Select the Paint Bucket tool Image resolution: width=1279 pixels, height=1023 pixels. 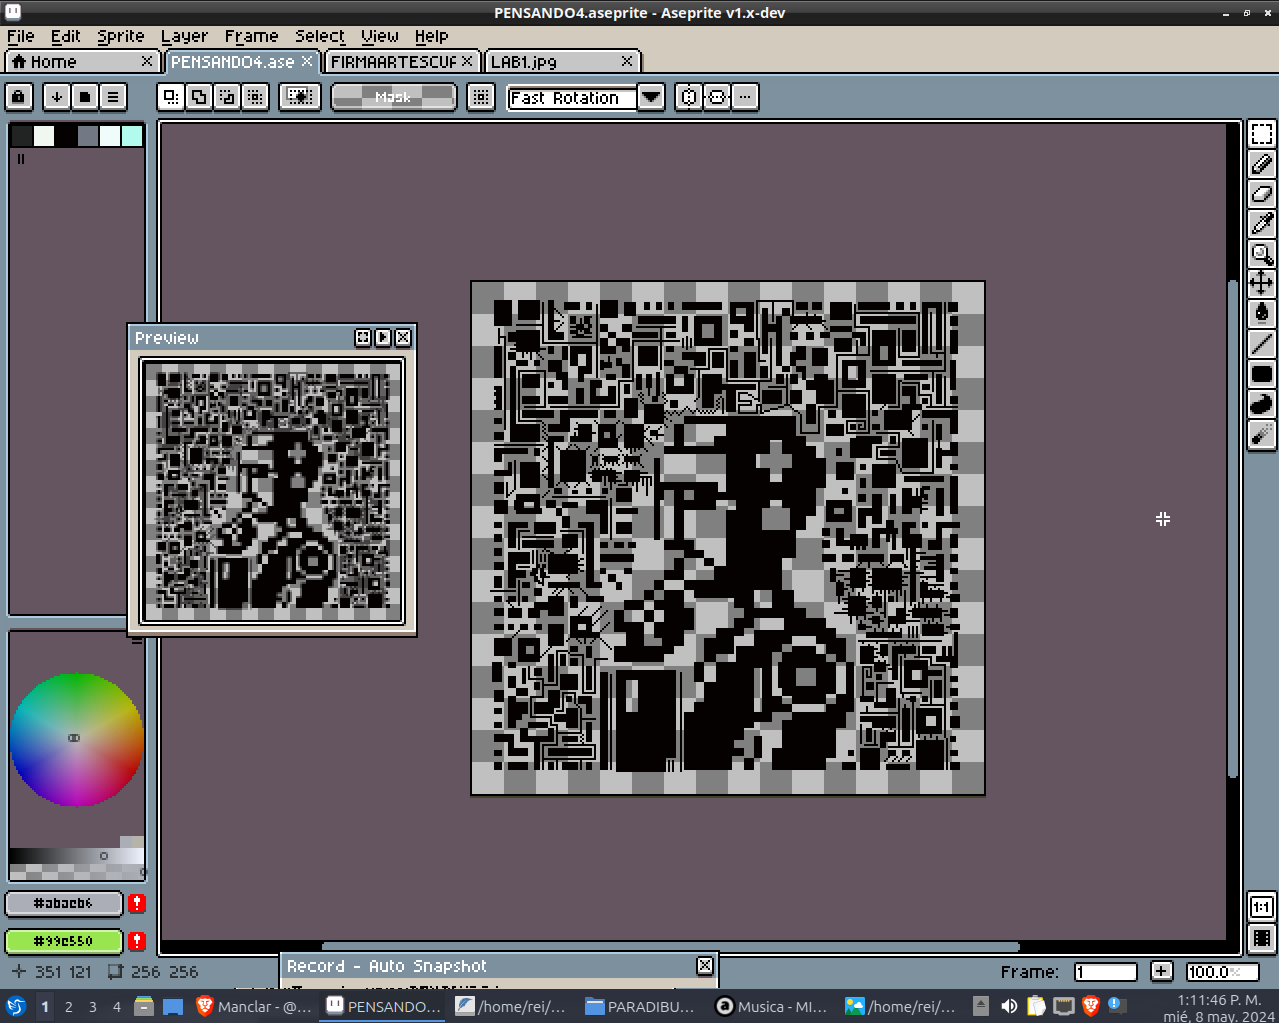coord(1262,313)
